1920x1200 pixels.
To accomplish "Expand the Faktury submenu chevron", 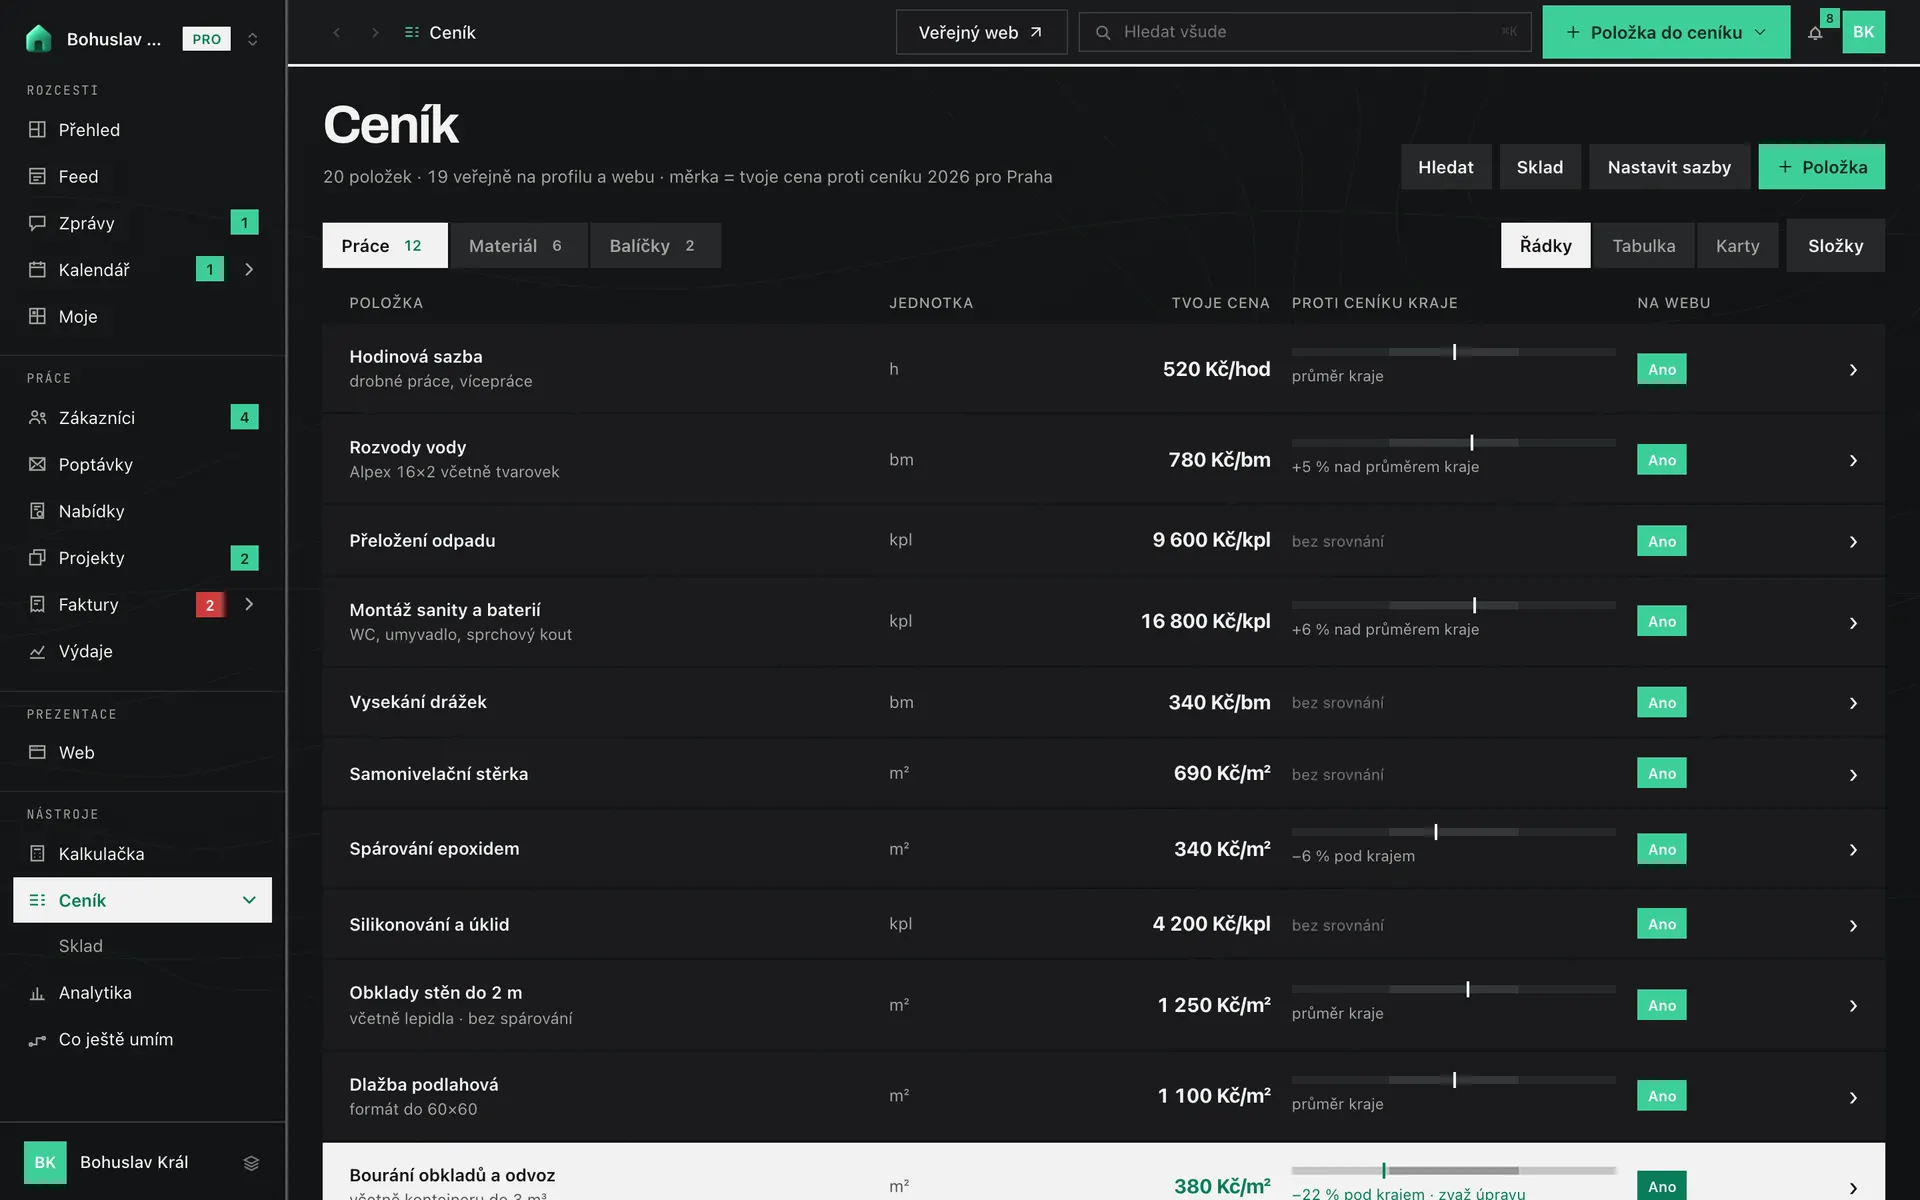I will pyautogui.click(x=249, y=604).
